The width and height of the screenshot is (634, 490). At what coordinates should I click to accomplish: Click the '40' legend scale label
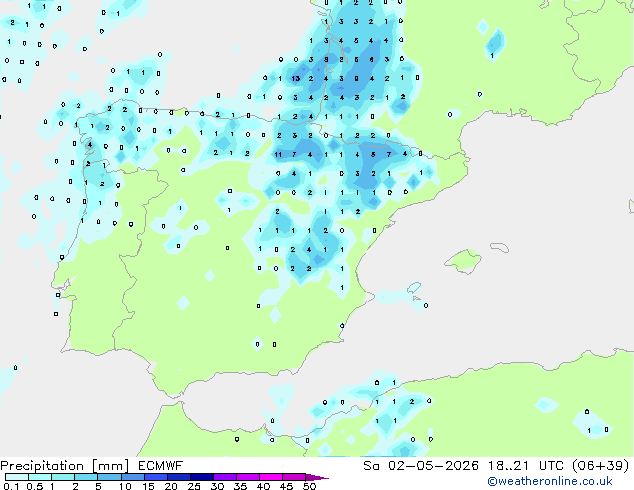[x=263, y=486]
